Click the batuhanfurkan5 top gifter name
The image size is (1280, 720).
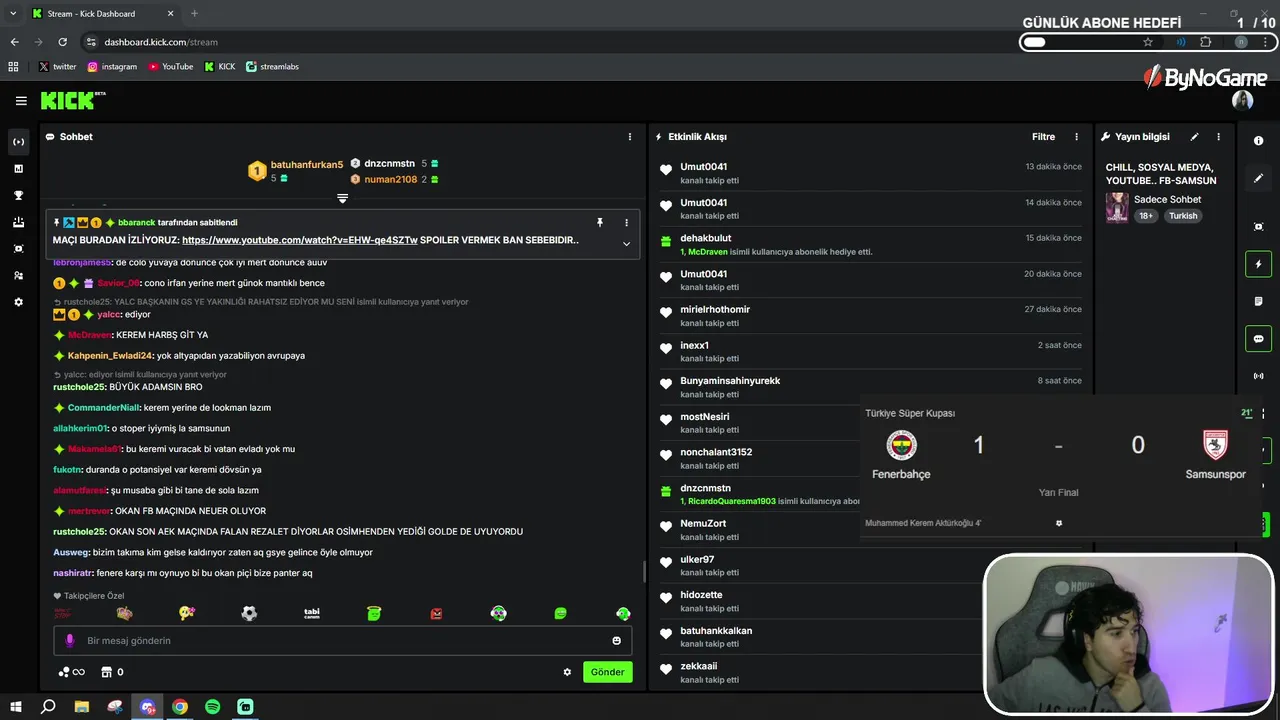tap(307, 164)
